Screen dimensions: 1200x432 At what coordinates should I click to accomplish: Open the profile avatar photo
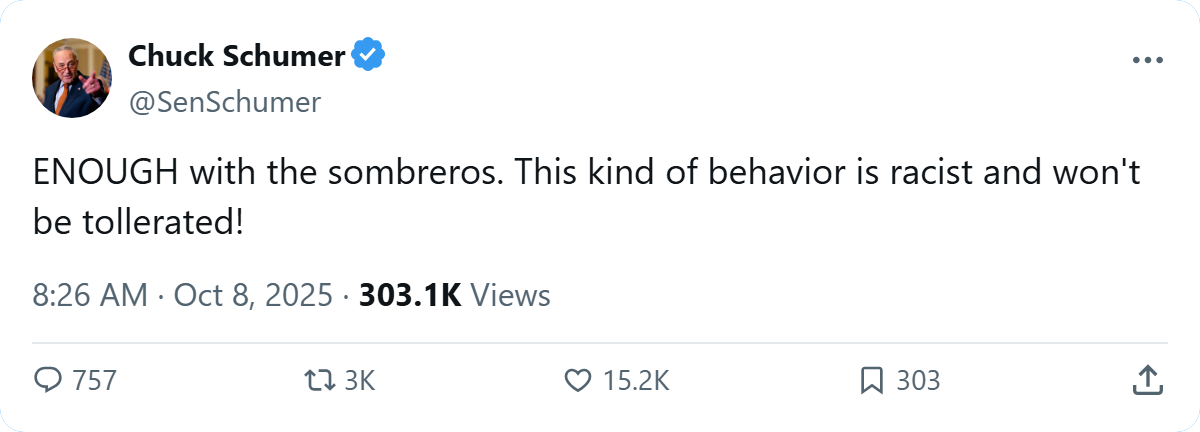(x=72, y=78)
